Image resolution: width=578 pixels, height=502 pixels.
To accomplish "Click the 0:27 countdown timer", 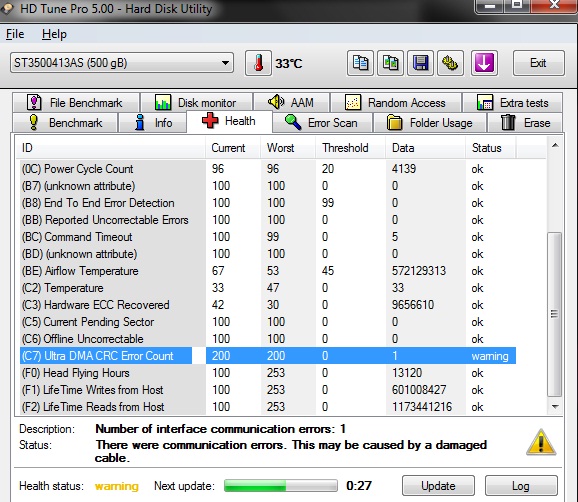I will 359,486.
